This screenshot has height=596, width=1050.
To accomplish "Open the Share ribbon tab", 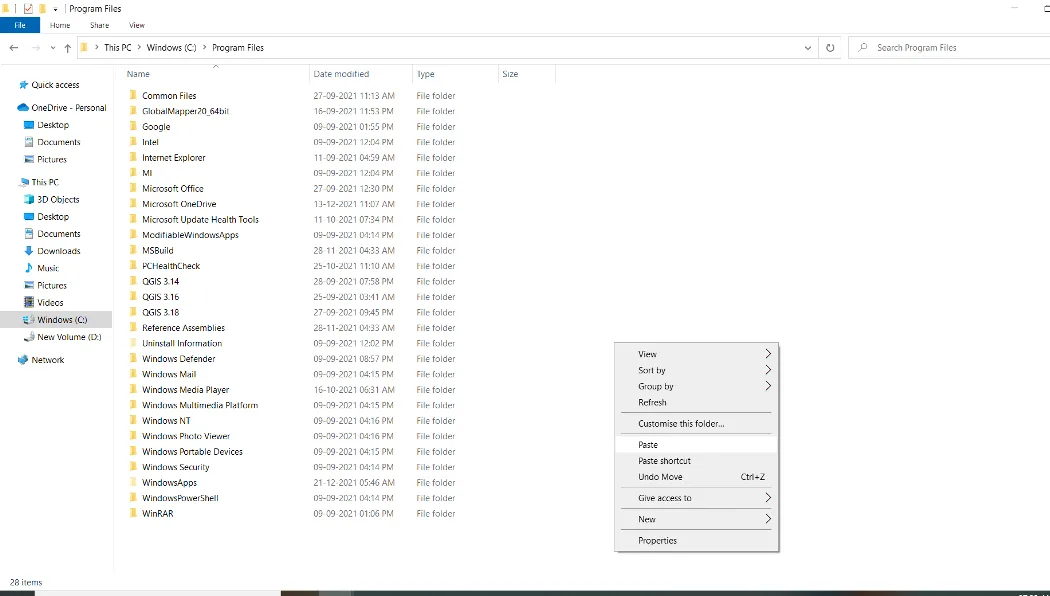I will point(100,25).
